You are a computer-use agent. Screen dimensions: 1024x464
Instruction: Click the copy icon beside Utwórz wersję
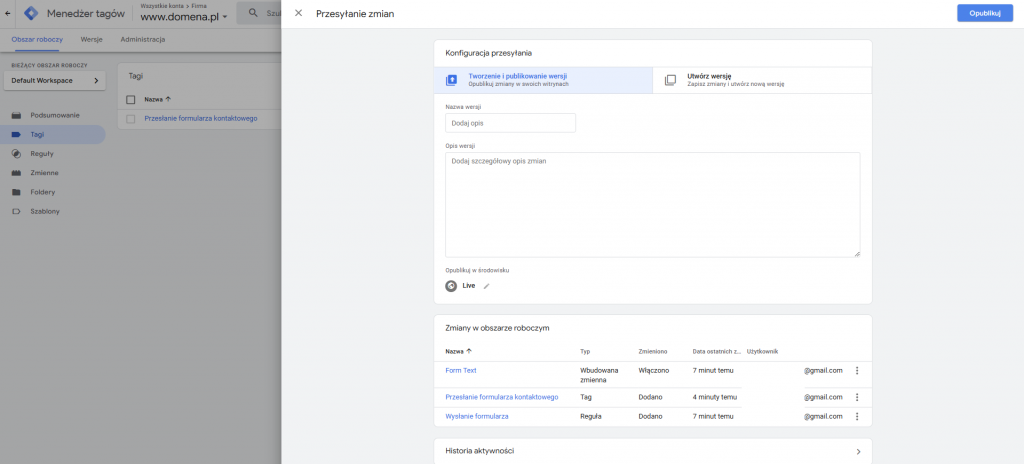pyautogui.click(x=670, y=80)
